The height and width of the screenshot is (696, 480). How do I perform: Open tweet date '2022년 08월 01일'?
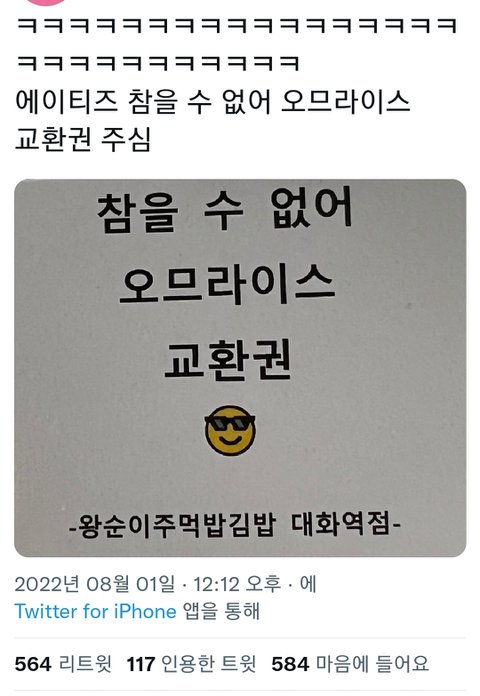click(x=95, y=584)
